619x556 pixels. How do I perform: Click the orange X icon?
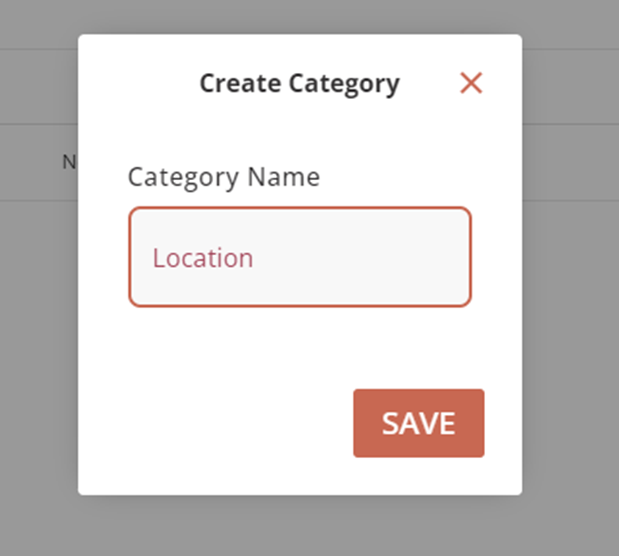[x=471, y=83]
